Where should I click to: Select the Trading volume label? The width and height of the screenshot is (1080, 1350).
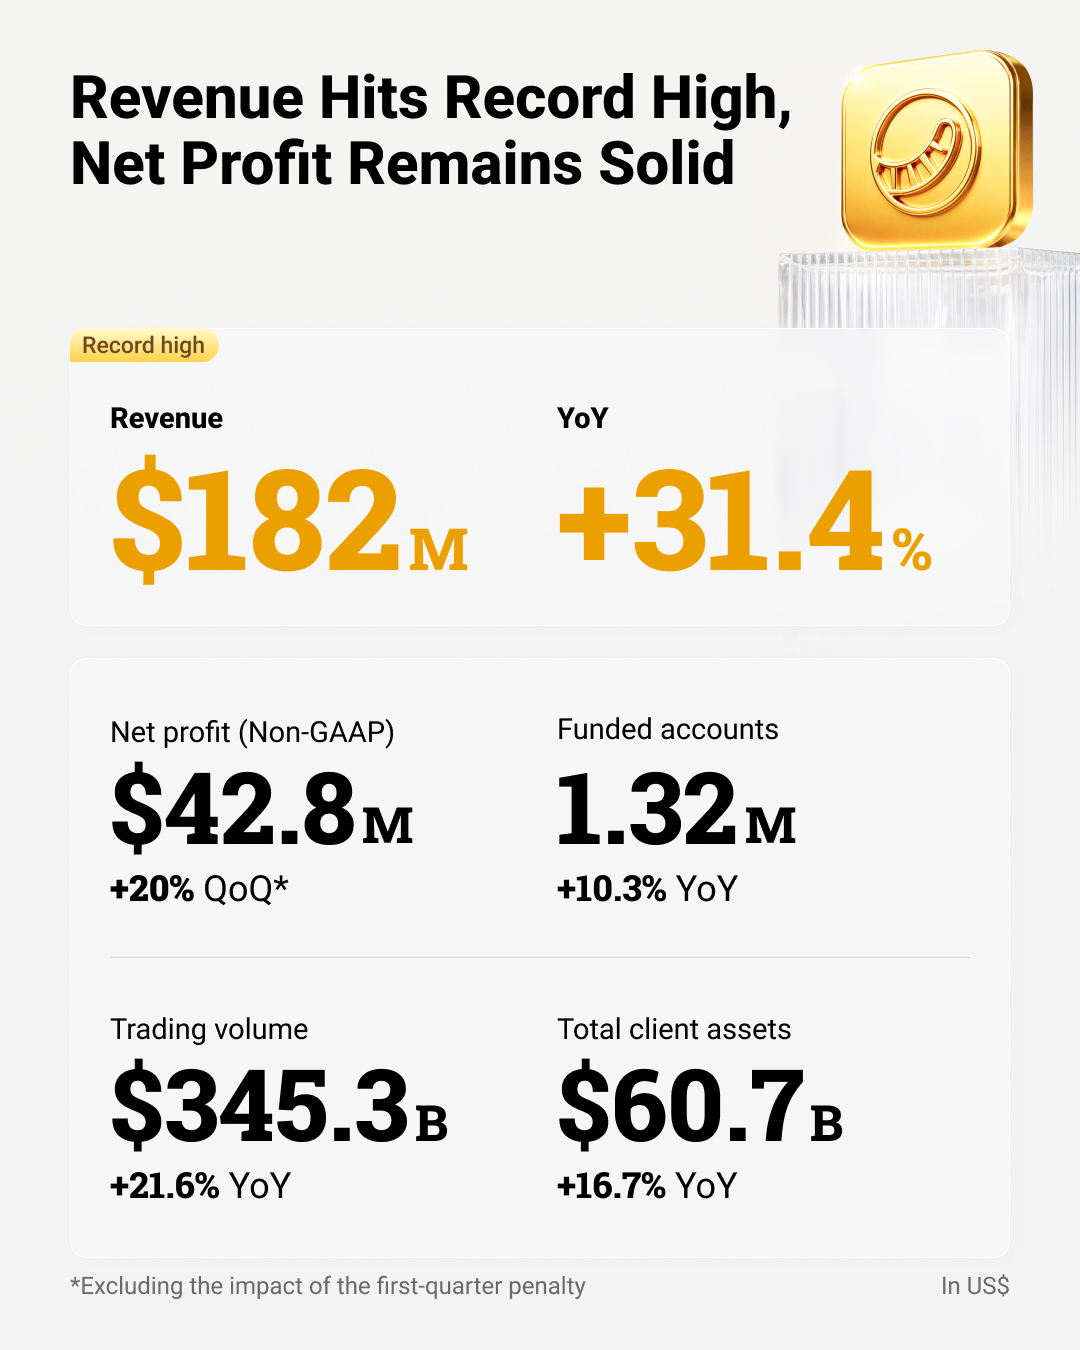[209, 1029]
